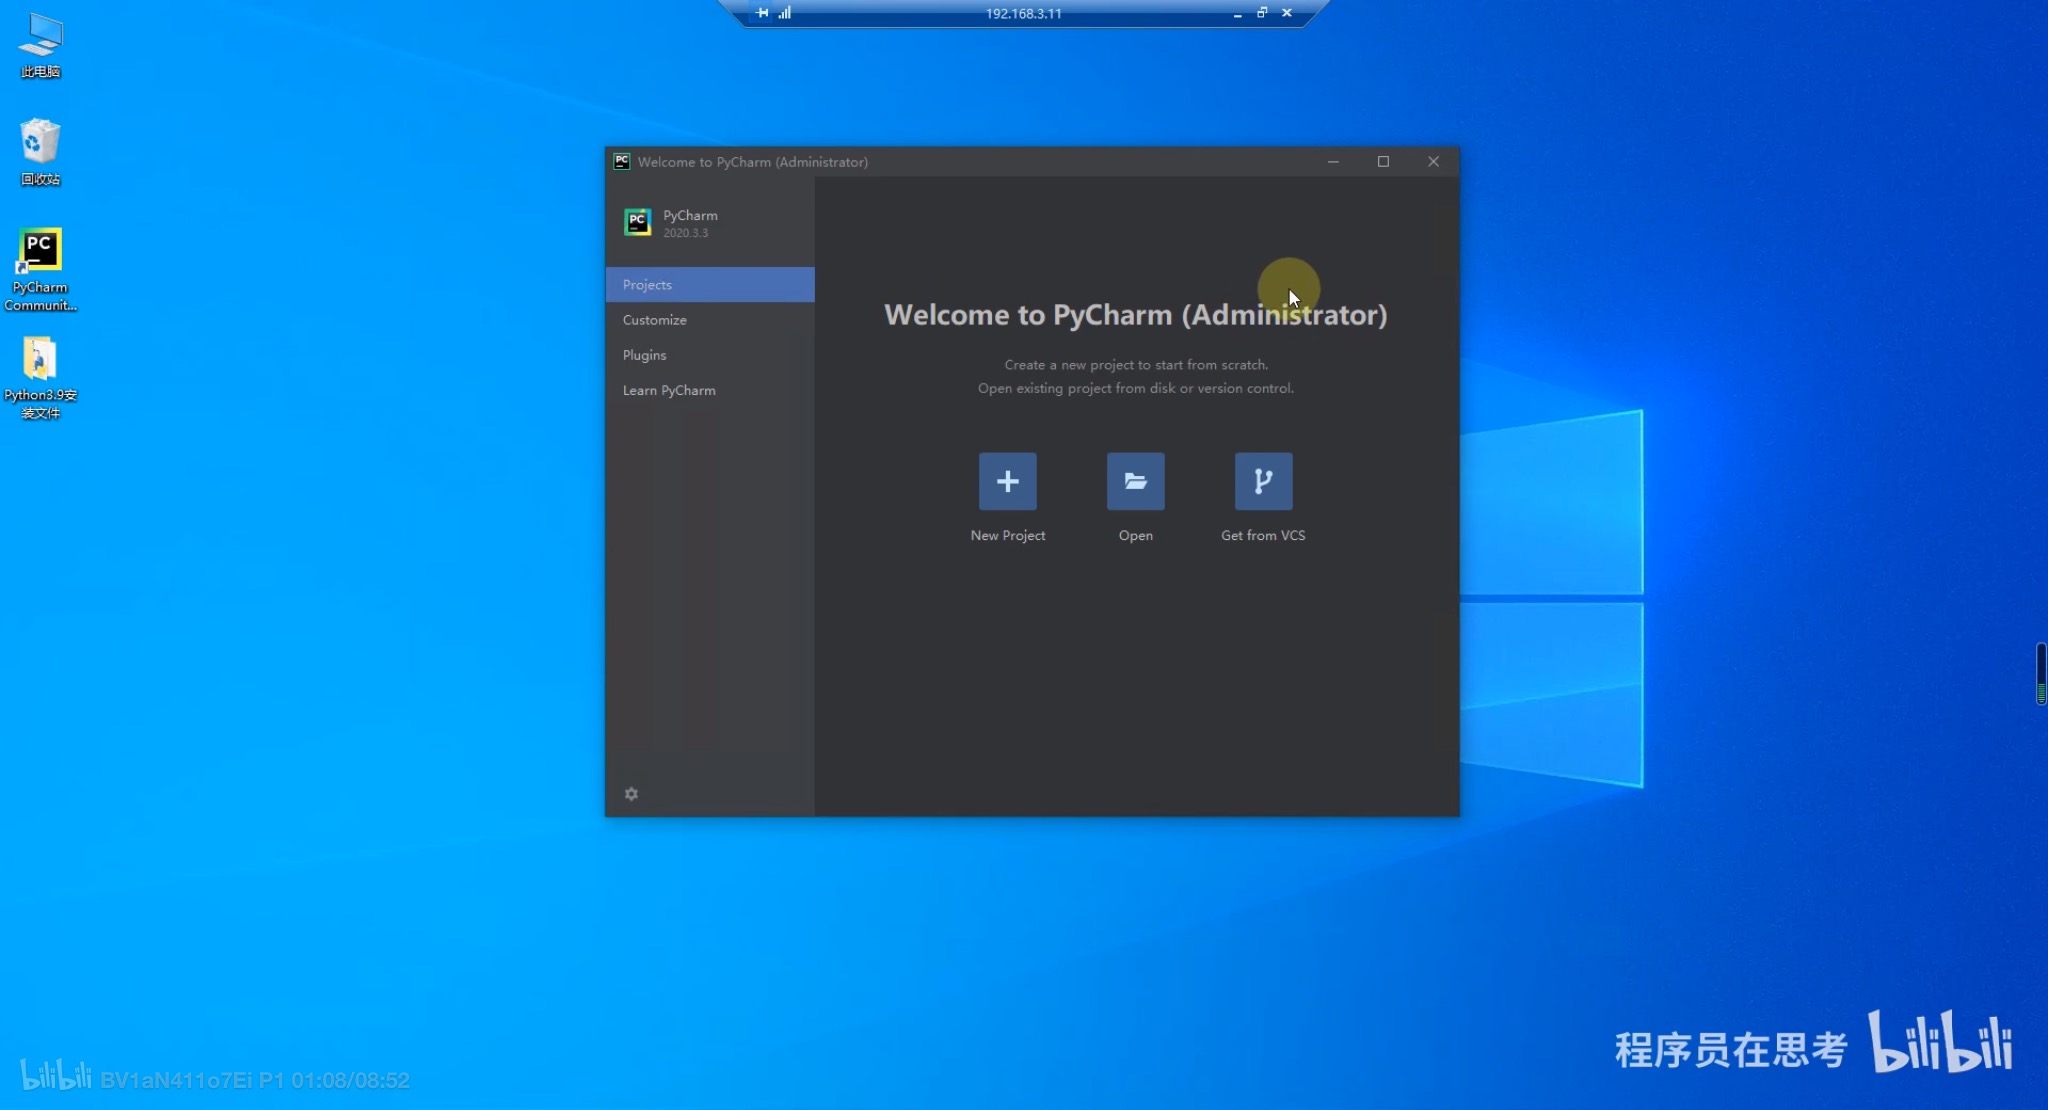Image resolution: width=2048 pixels, height=1110 pixels.
Task: Click the PyCharm title bar app icon
Action: 621,161
